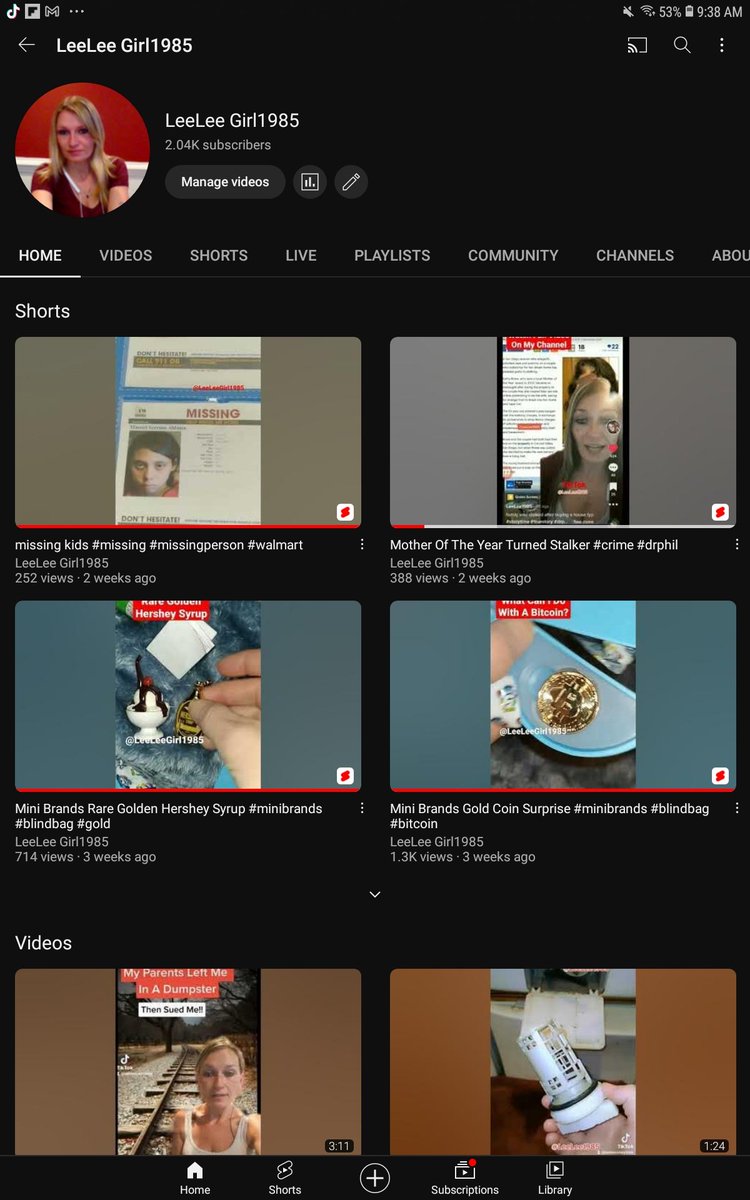Viewport: 750px width, 1200px height.
Task: Open options for Gold Coin Surprise short
Action: [737, 809]
